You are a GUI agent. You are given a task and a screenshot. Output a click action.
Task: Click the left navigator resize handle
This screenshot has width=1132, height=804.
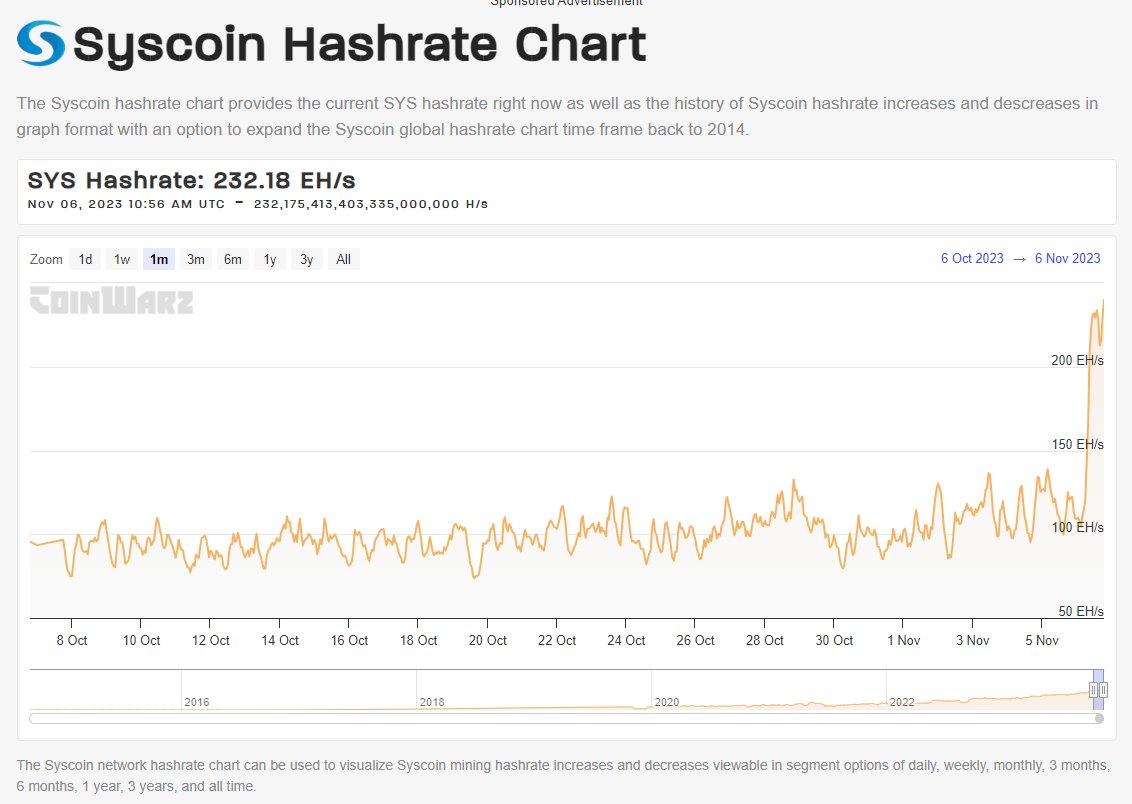pyautogui.click(x=1092, y=689)
